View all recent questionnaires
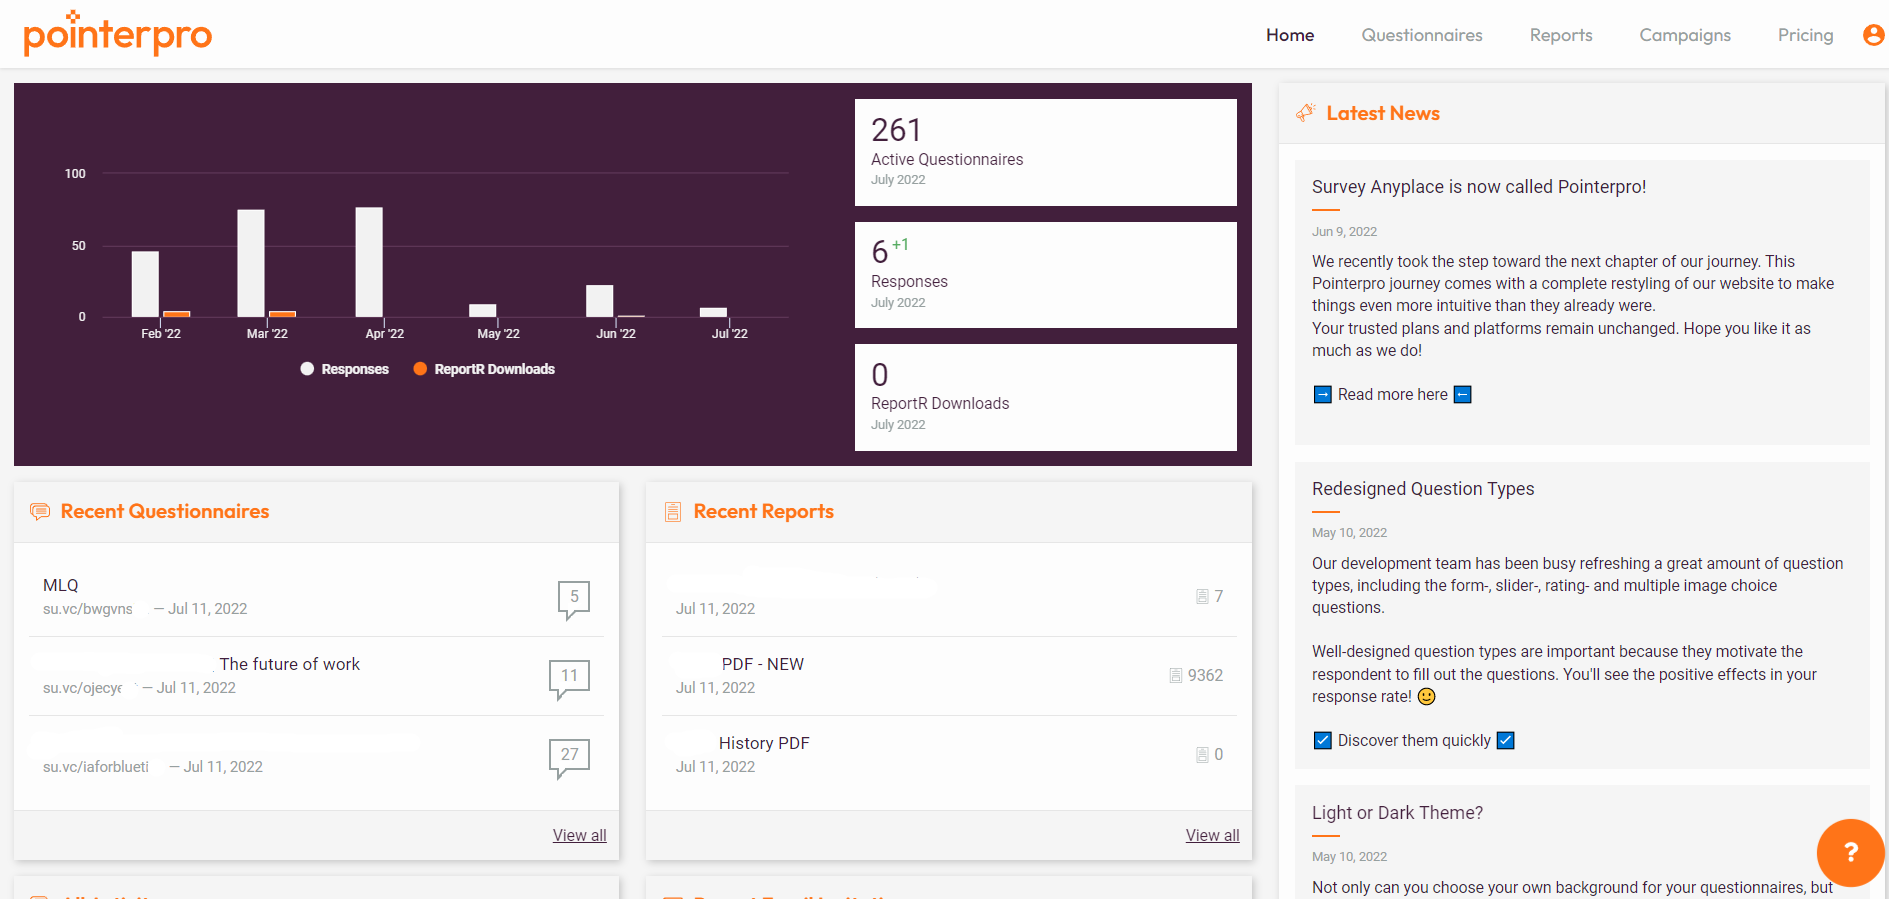The width and height of the screenshot is (1889, 899). pyautogui.click(x=579, y=836)
